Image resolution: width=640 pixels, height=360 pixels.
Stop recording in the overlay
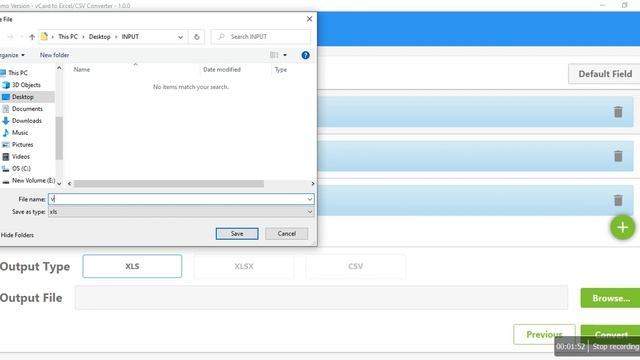pyautogui.click(x=616, y=347)
